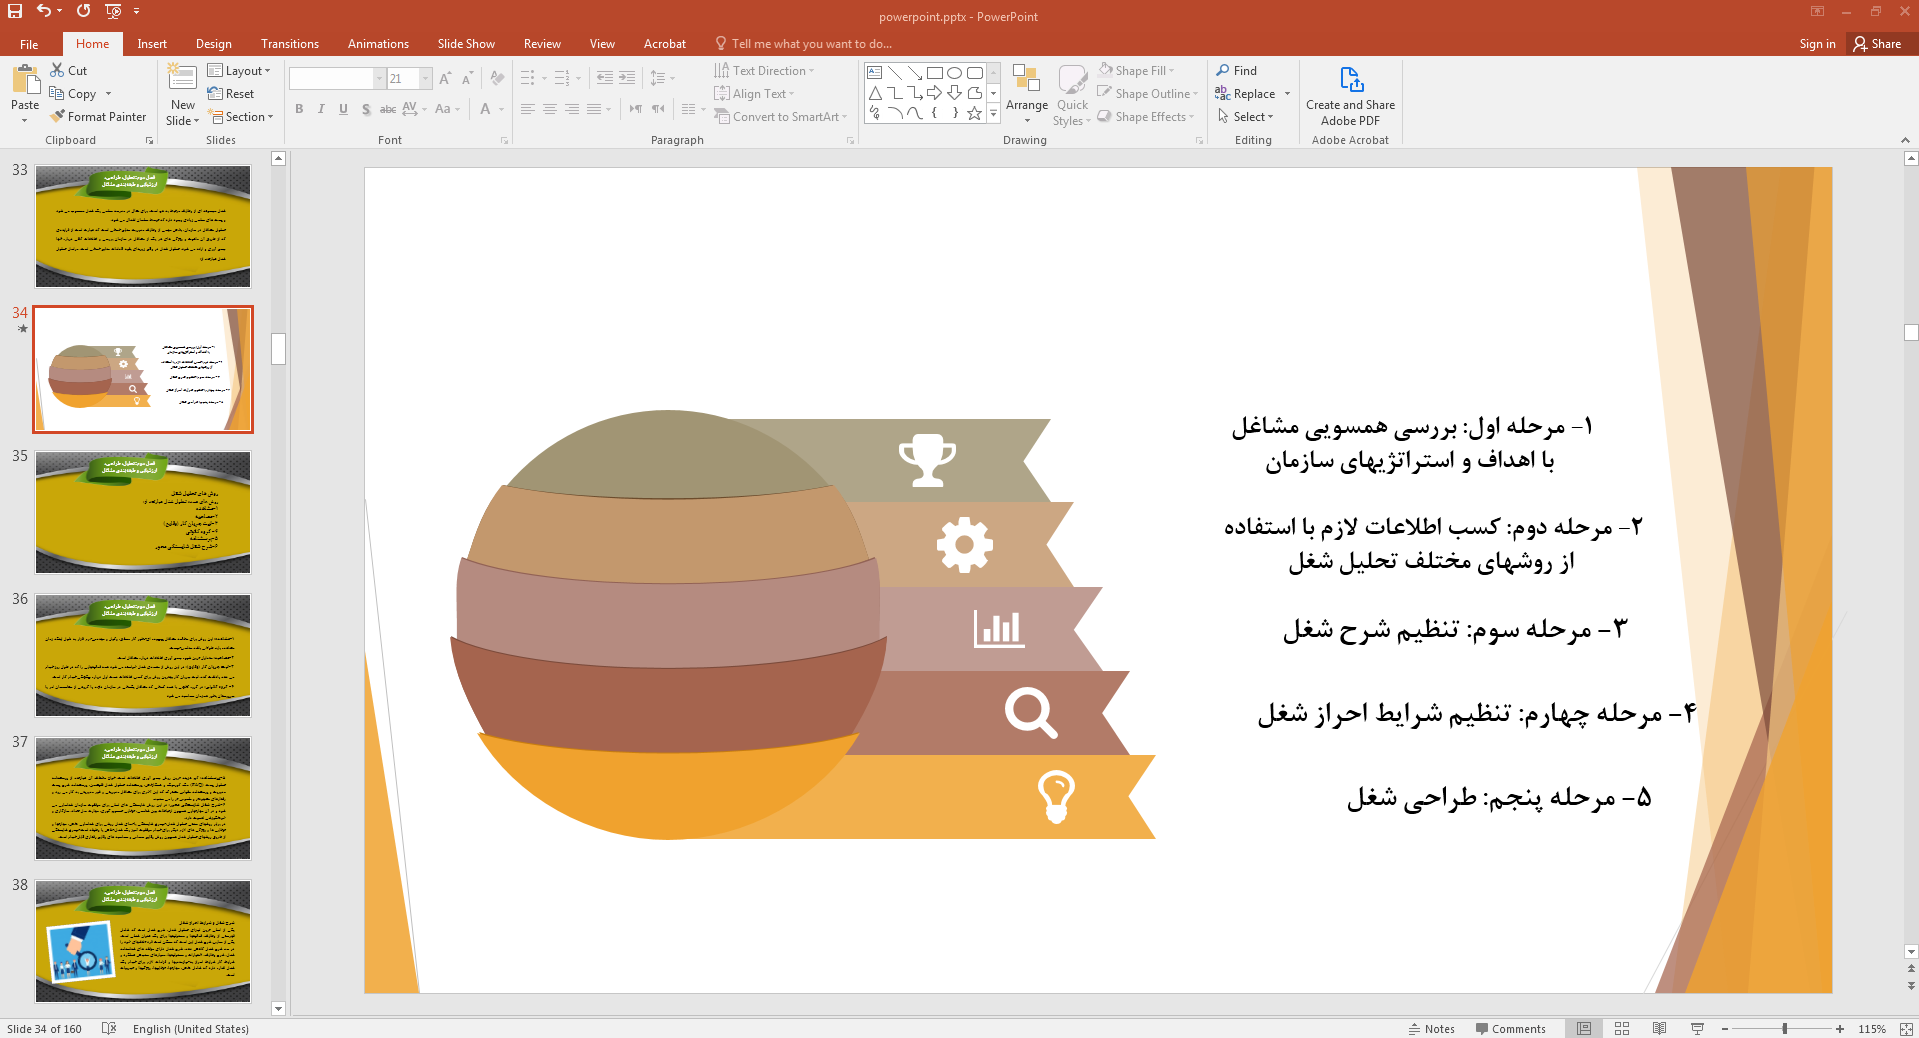Expand the Section dropdown
The height and width of the screenshot is (1038, 1919).
point(241,117)
